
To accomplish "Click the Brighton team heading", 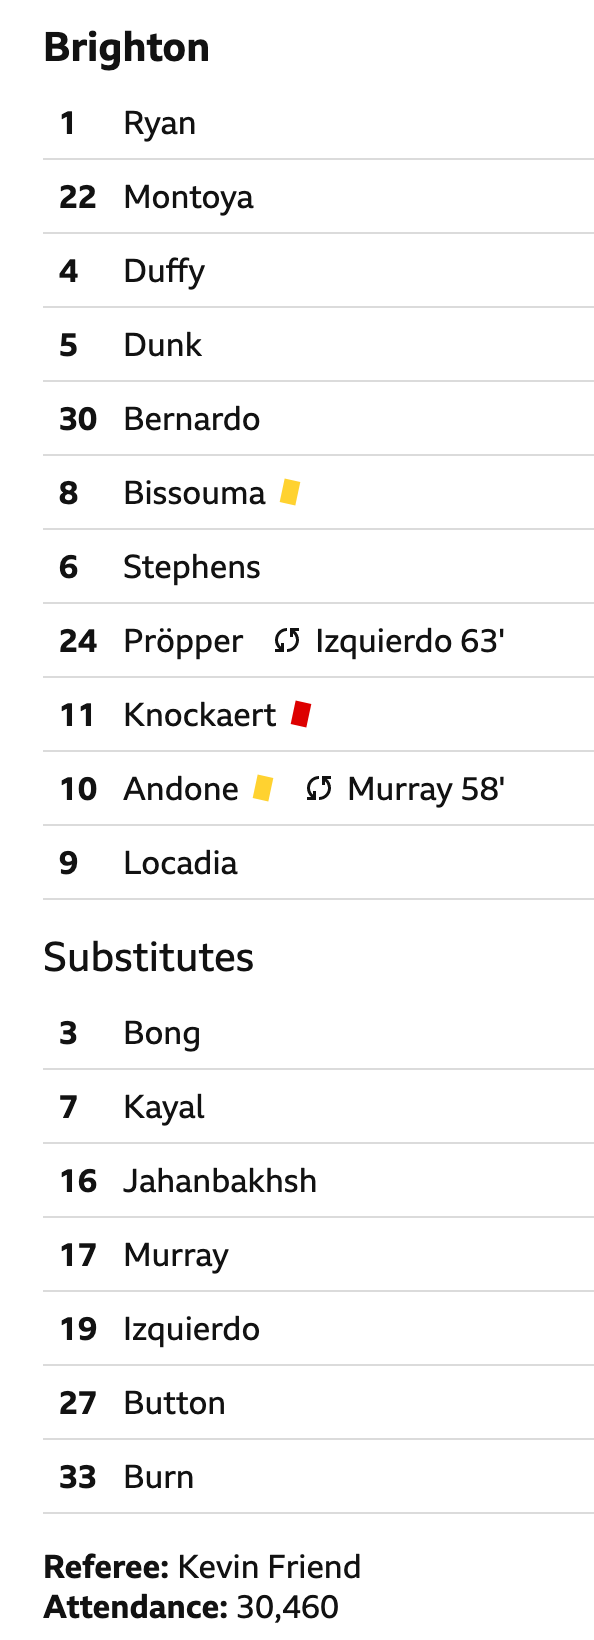I will 127,47.
